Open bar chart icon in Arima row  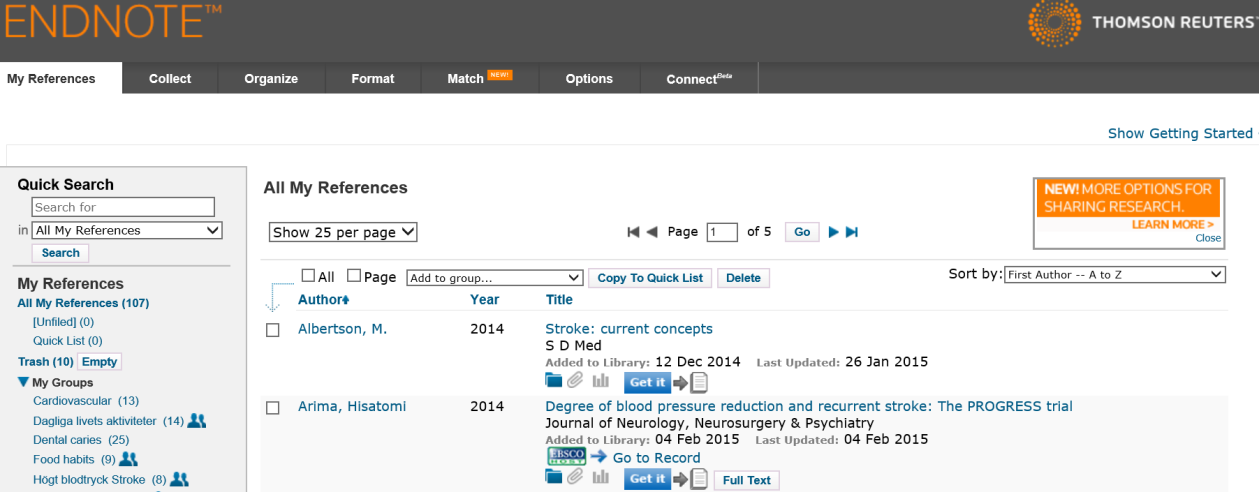600,477
